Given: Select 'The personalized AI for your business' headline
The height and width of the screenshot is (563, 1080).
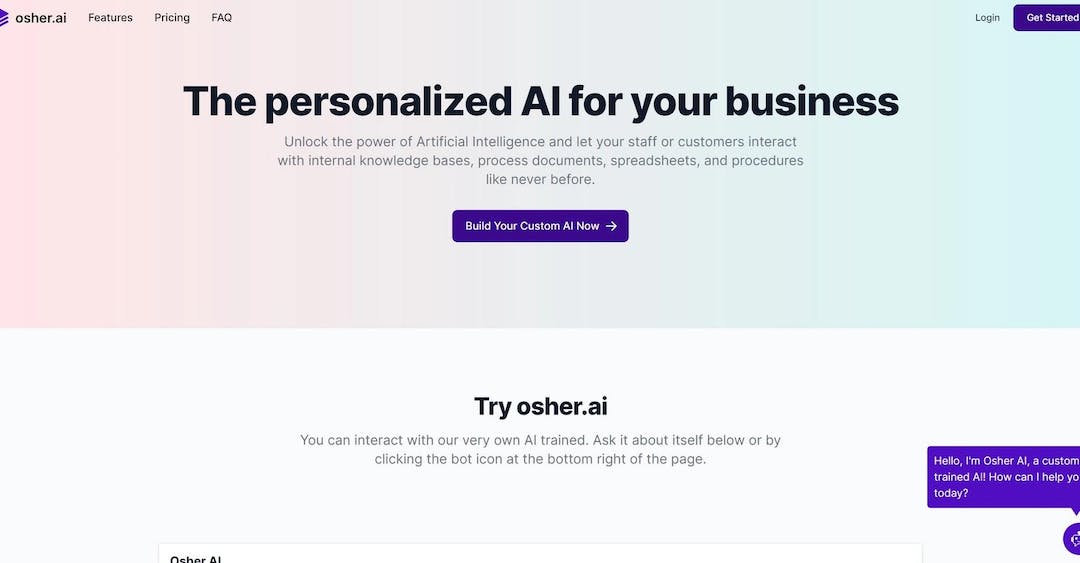Looking at the screenshot, I should (x=541, y=101).
